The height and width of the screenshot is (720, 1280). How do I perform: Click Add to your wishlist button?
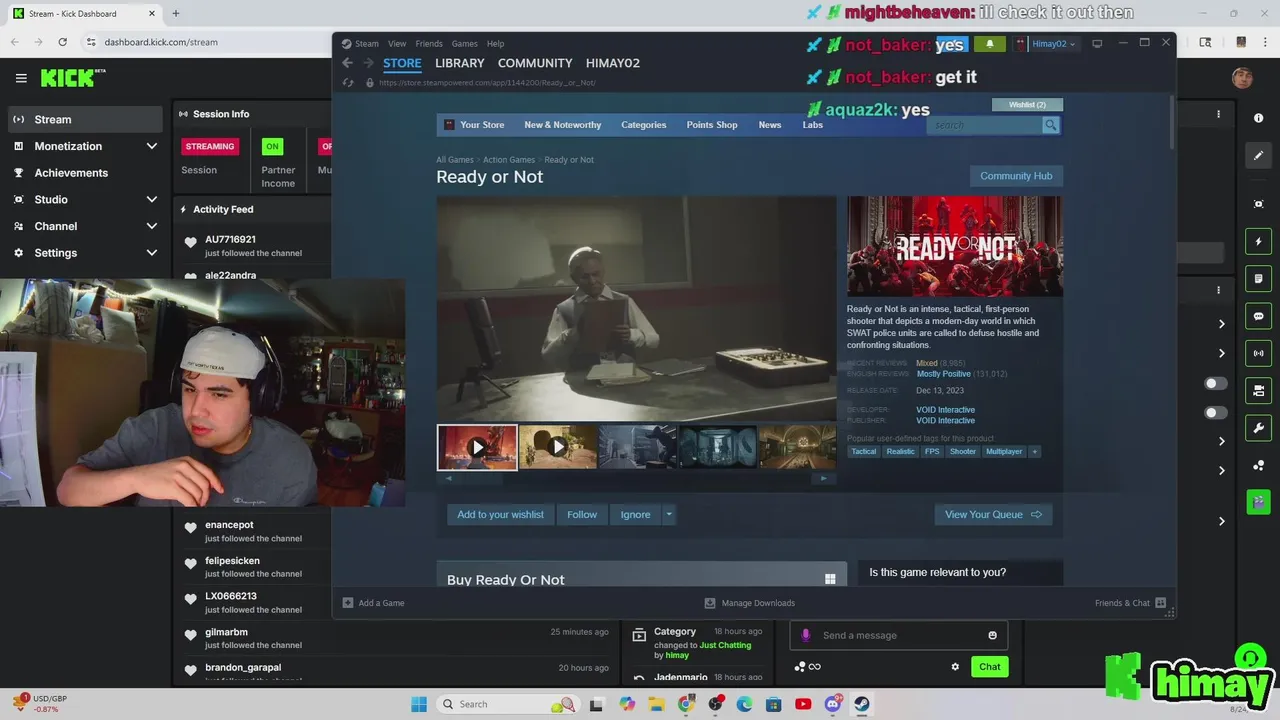click(x=500, y=515)
